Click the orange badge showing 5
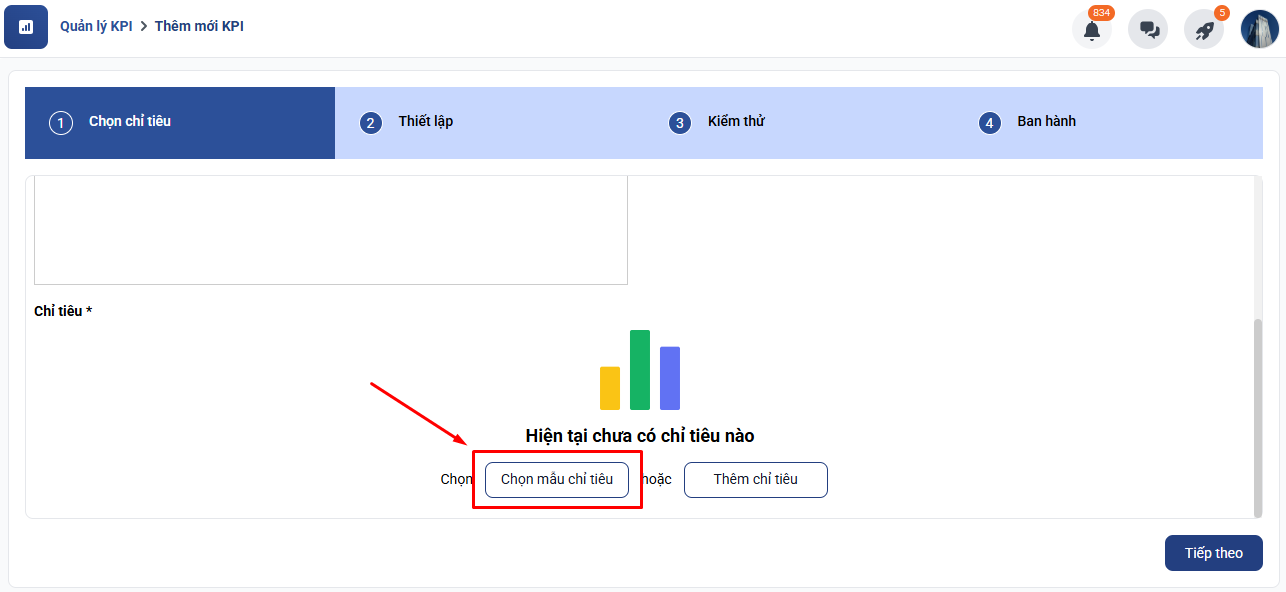 tap(1221, 13)
